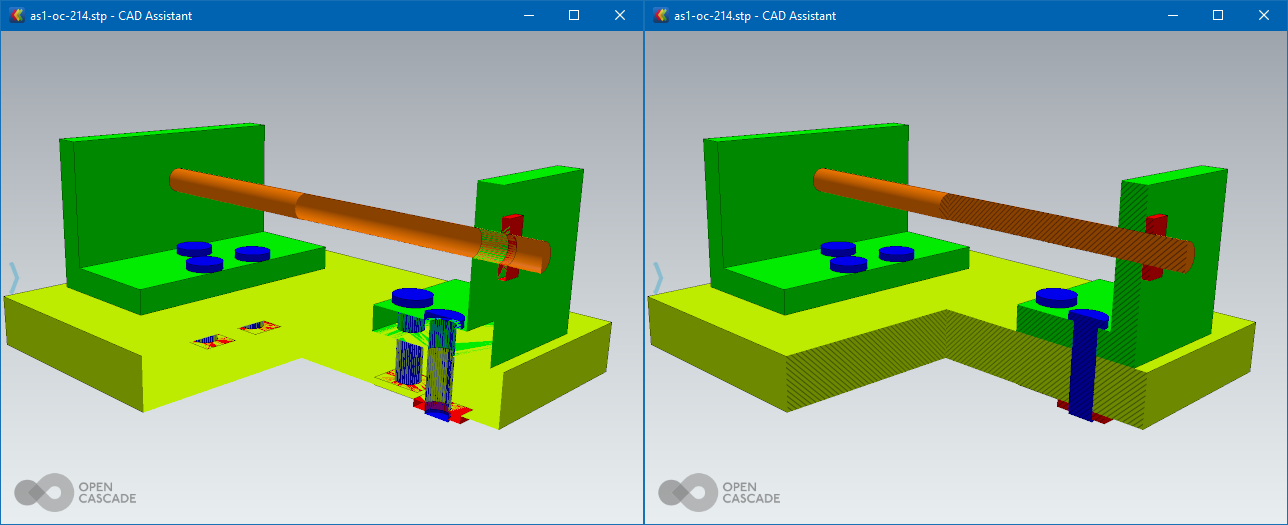Maximize the right CAD Assistant window

1217,15
